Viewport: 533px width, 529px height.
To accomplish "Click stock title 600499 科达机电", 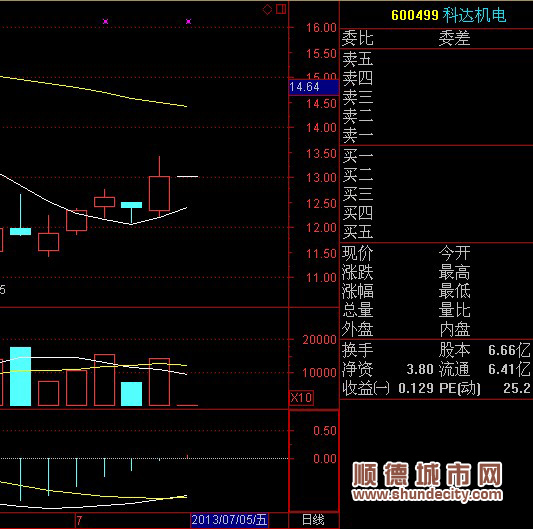I will click(x=448, y=15).
